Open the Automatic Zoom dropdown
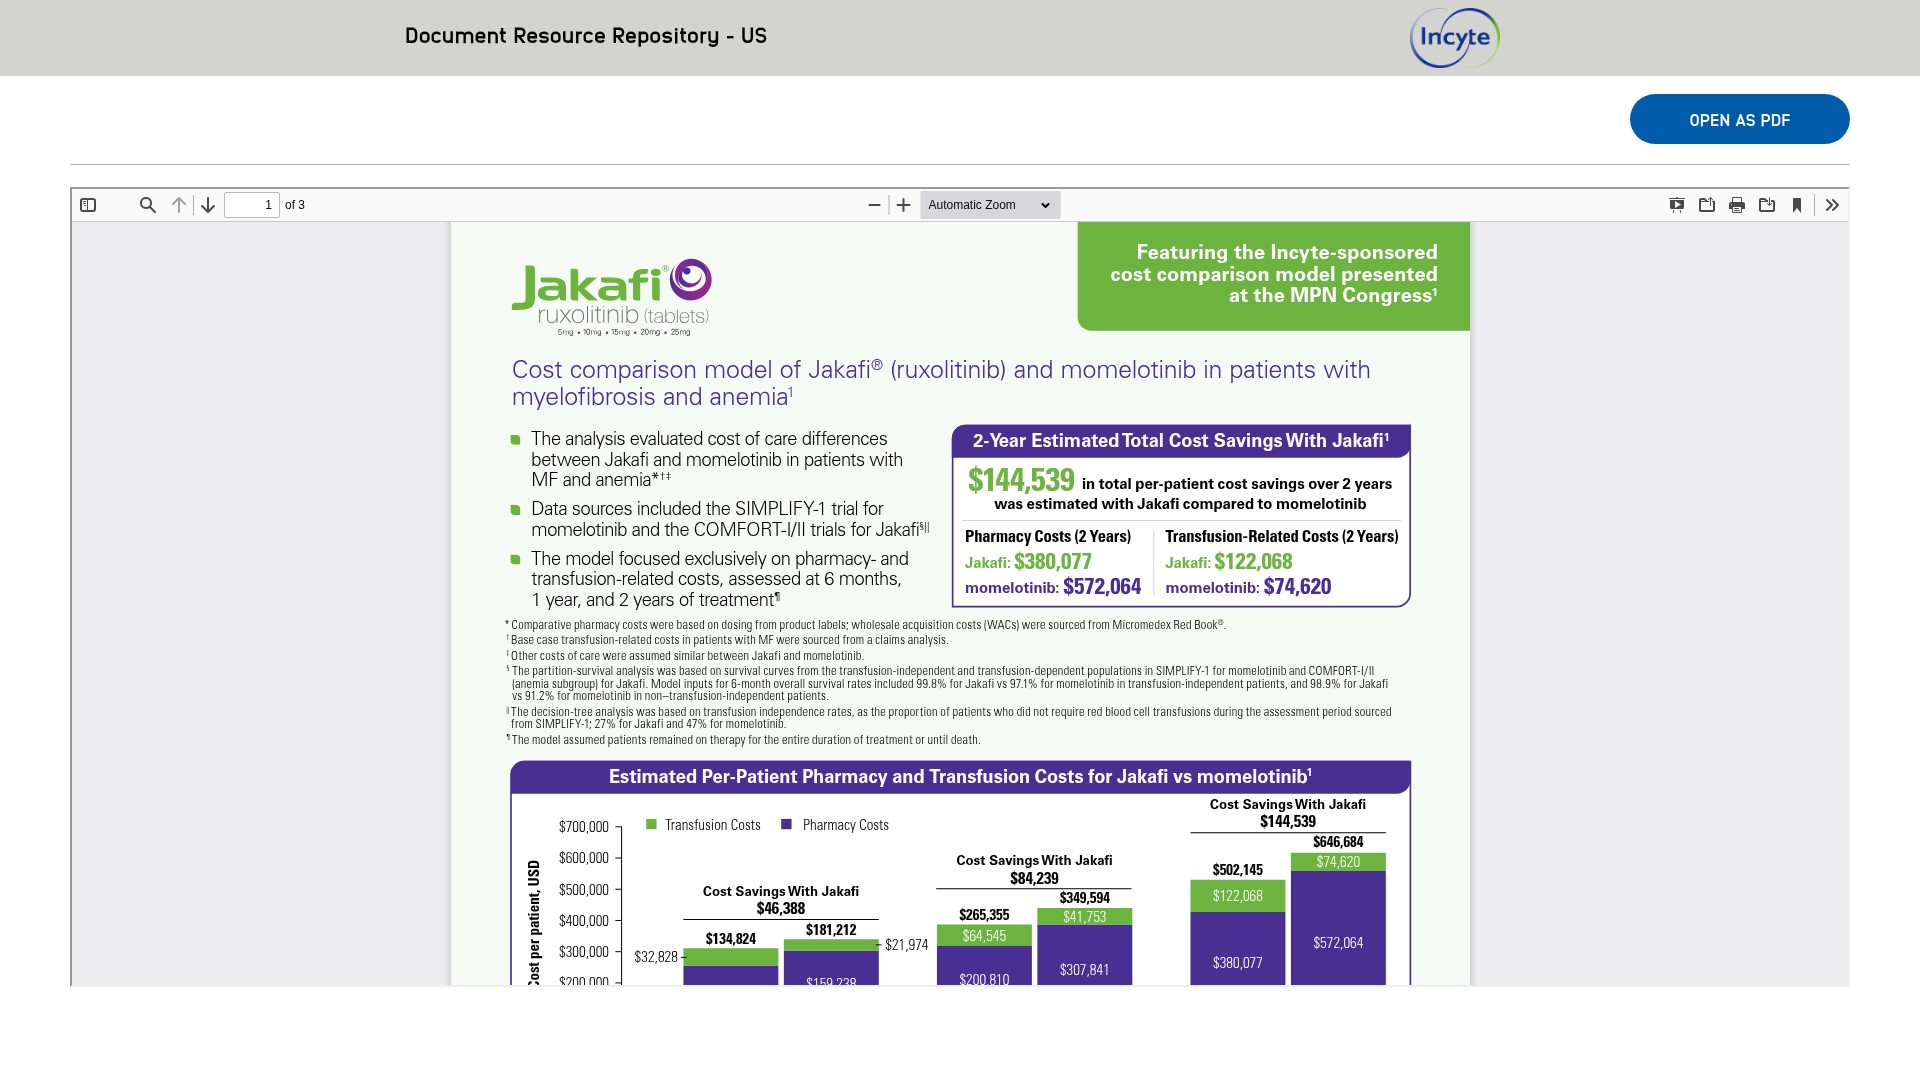This screenshot has width=1920, height=1080. point(990,205)
